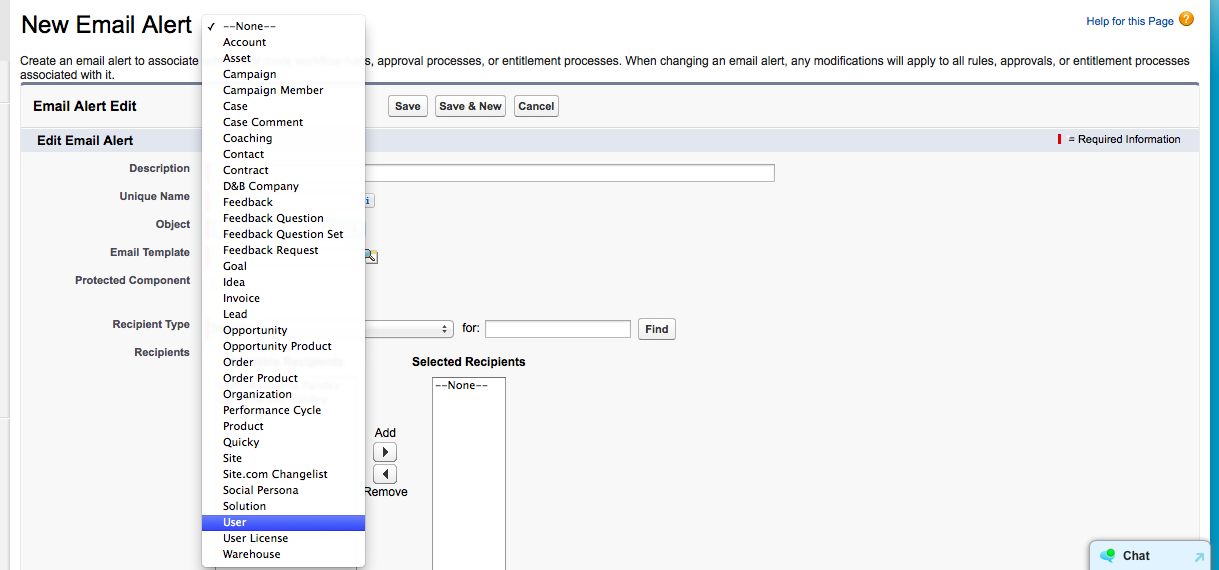
Task: Click the orange help question mark icon
Action: (1186, 19)
